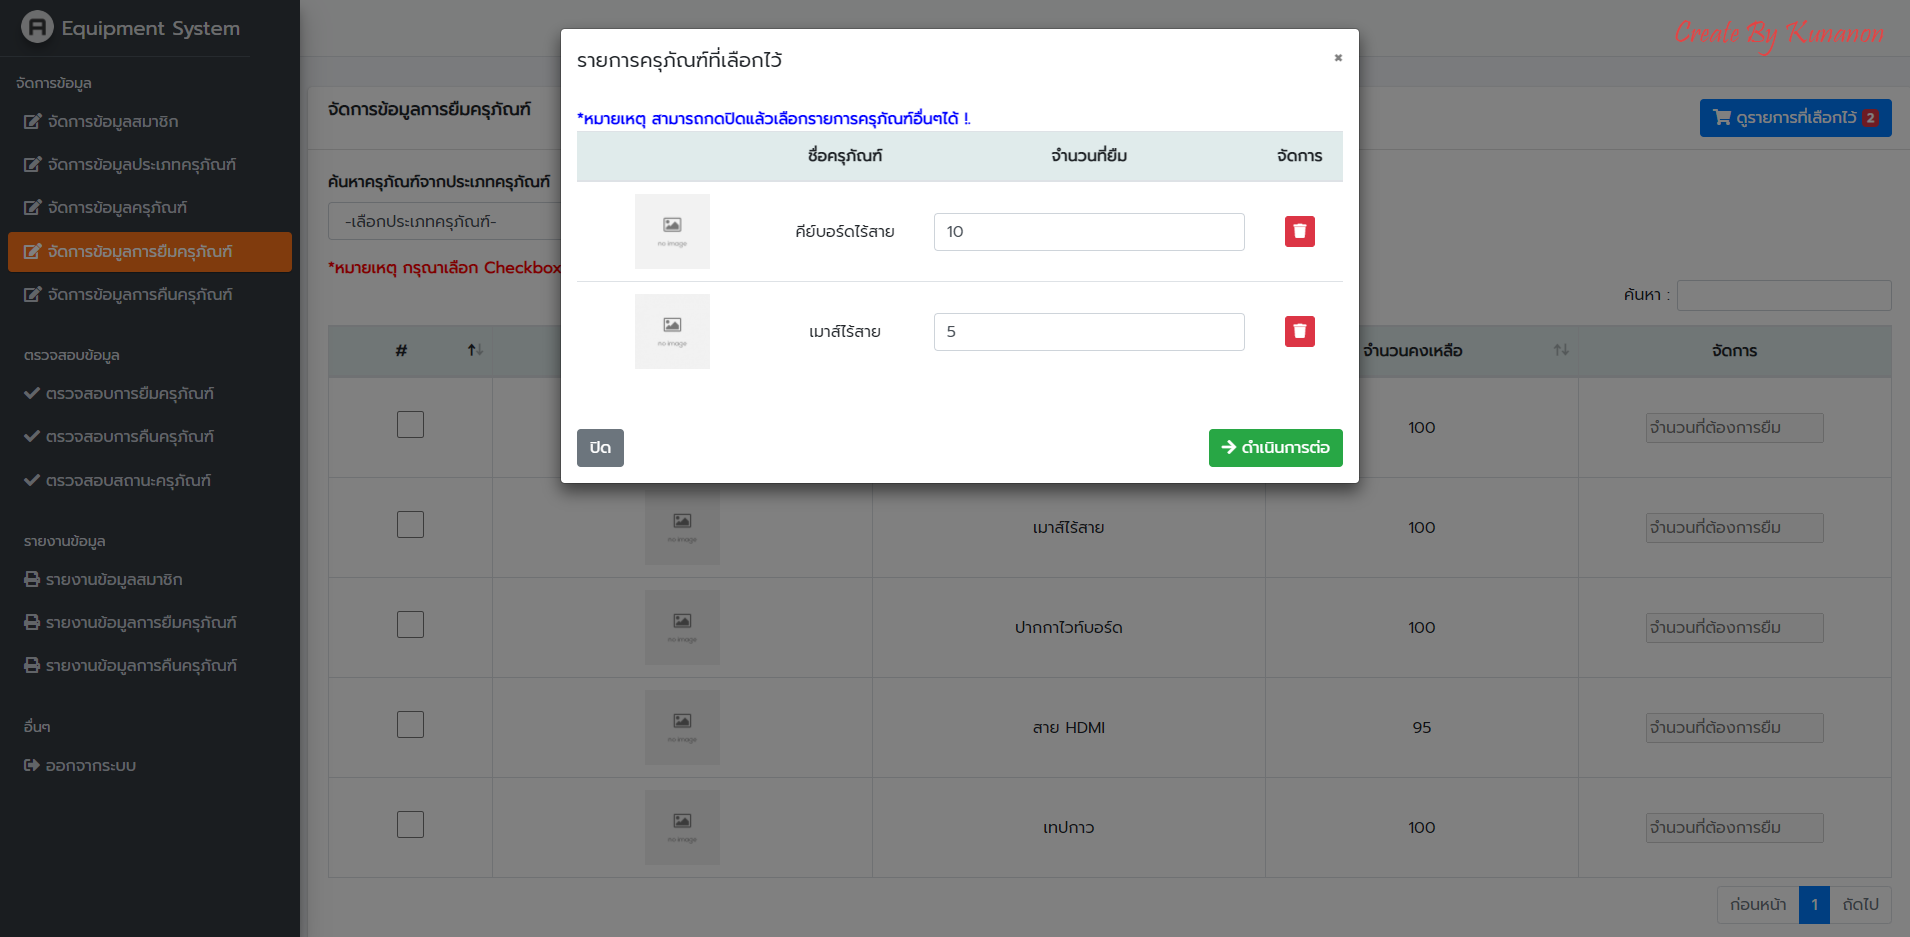Delete คีย์บอร์ดไร้สาย with red trash icon

click(1299, 232)
